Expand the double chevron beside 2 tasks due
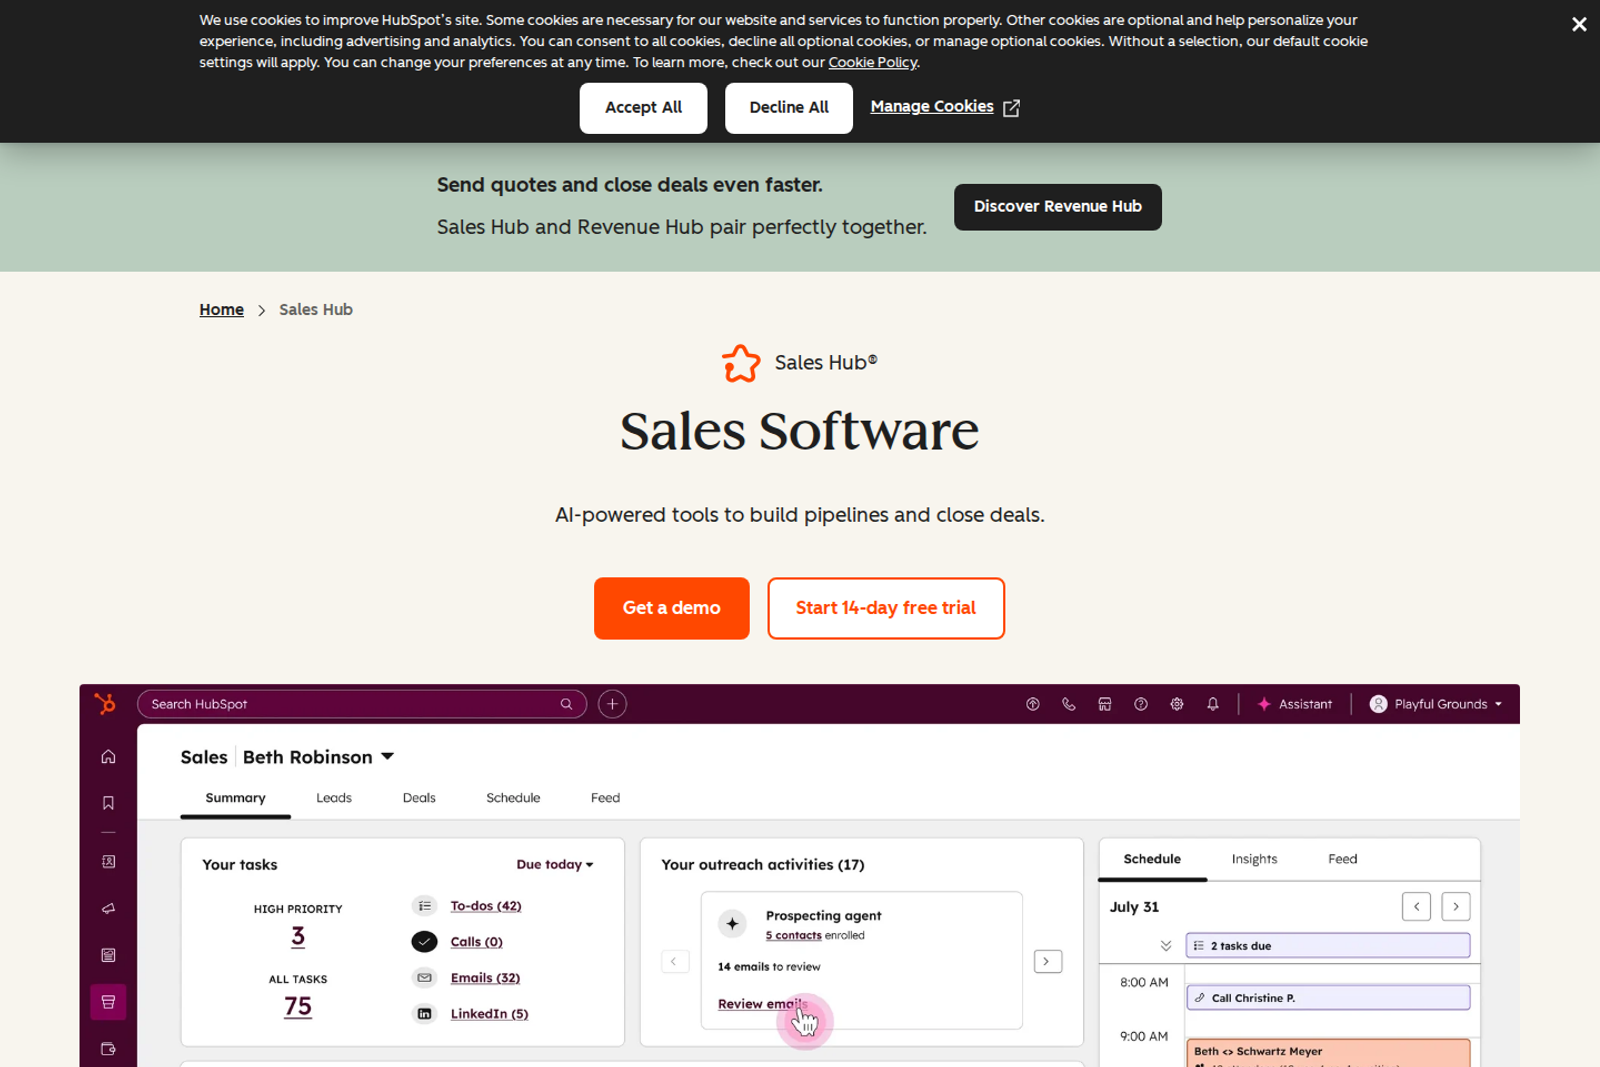This screenshot has width=1600, height=1067. (x=1166, y=946)
